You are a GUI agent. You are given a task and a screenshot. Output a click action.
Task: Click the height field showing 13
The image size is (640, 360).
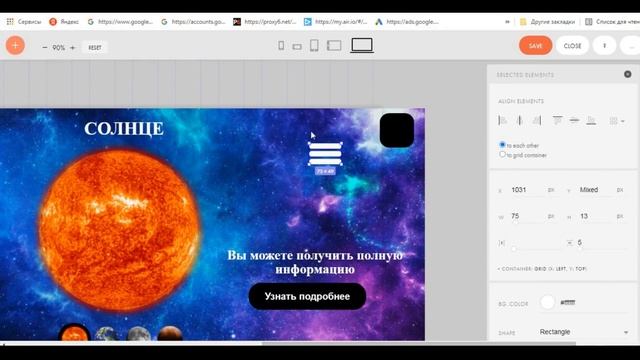596,216
